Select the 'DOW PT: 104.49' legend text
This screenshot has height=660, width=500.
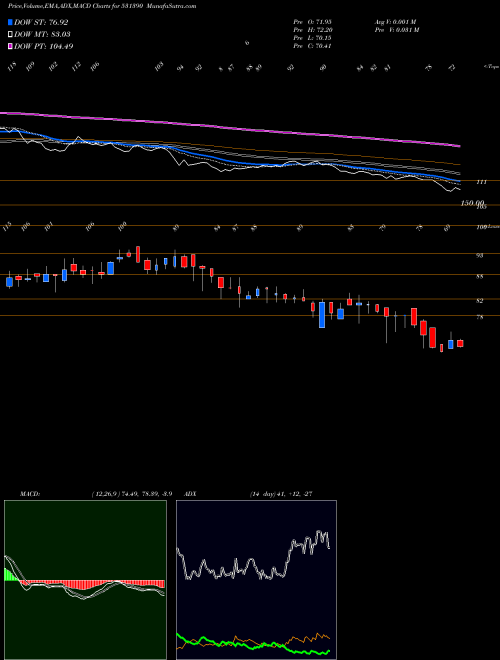click(x=43, y=46)
